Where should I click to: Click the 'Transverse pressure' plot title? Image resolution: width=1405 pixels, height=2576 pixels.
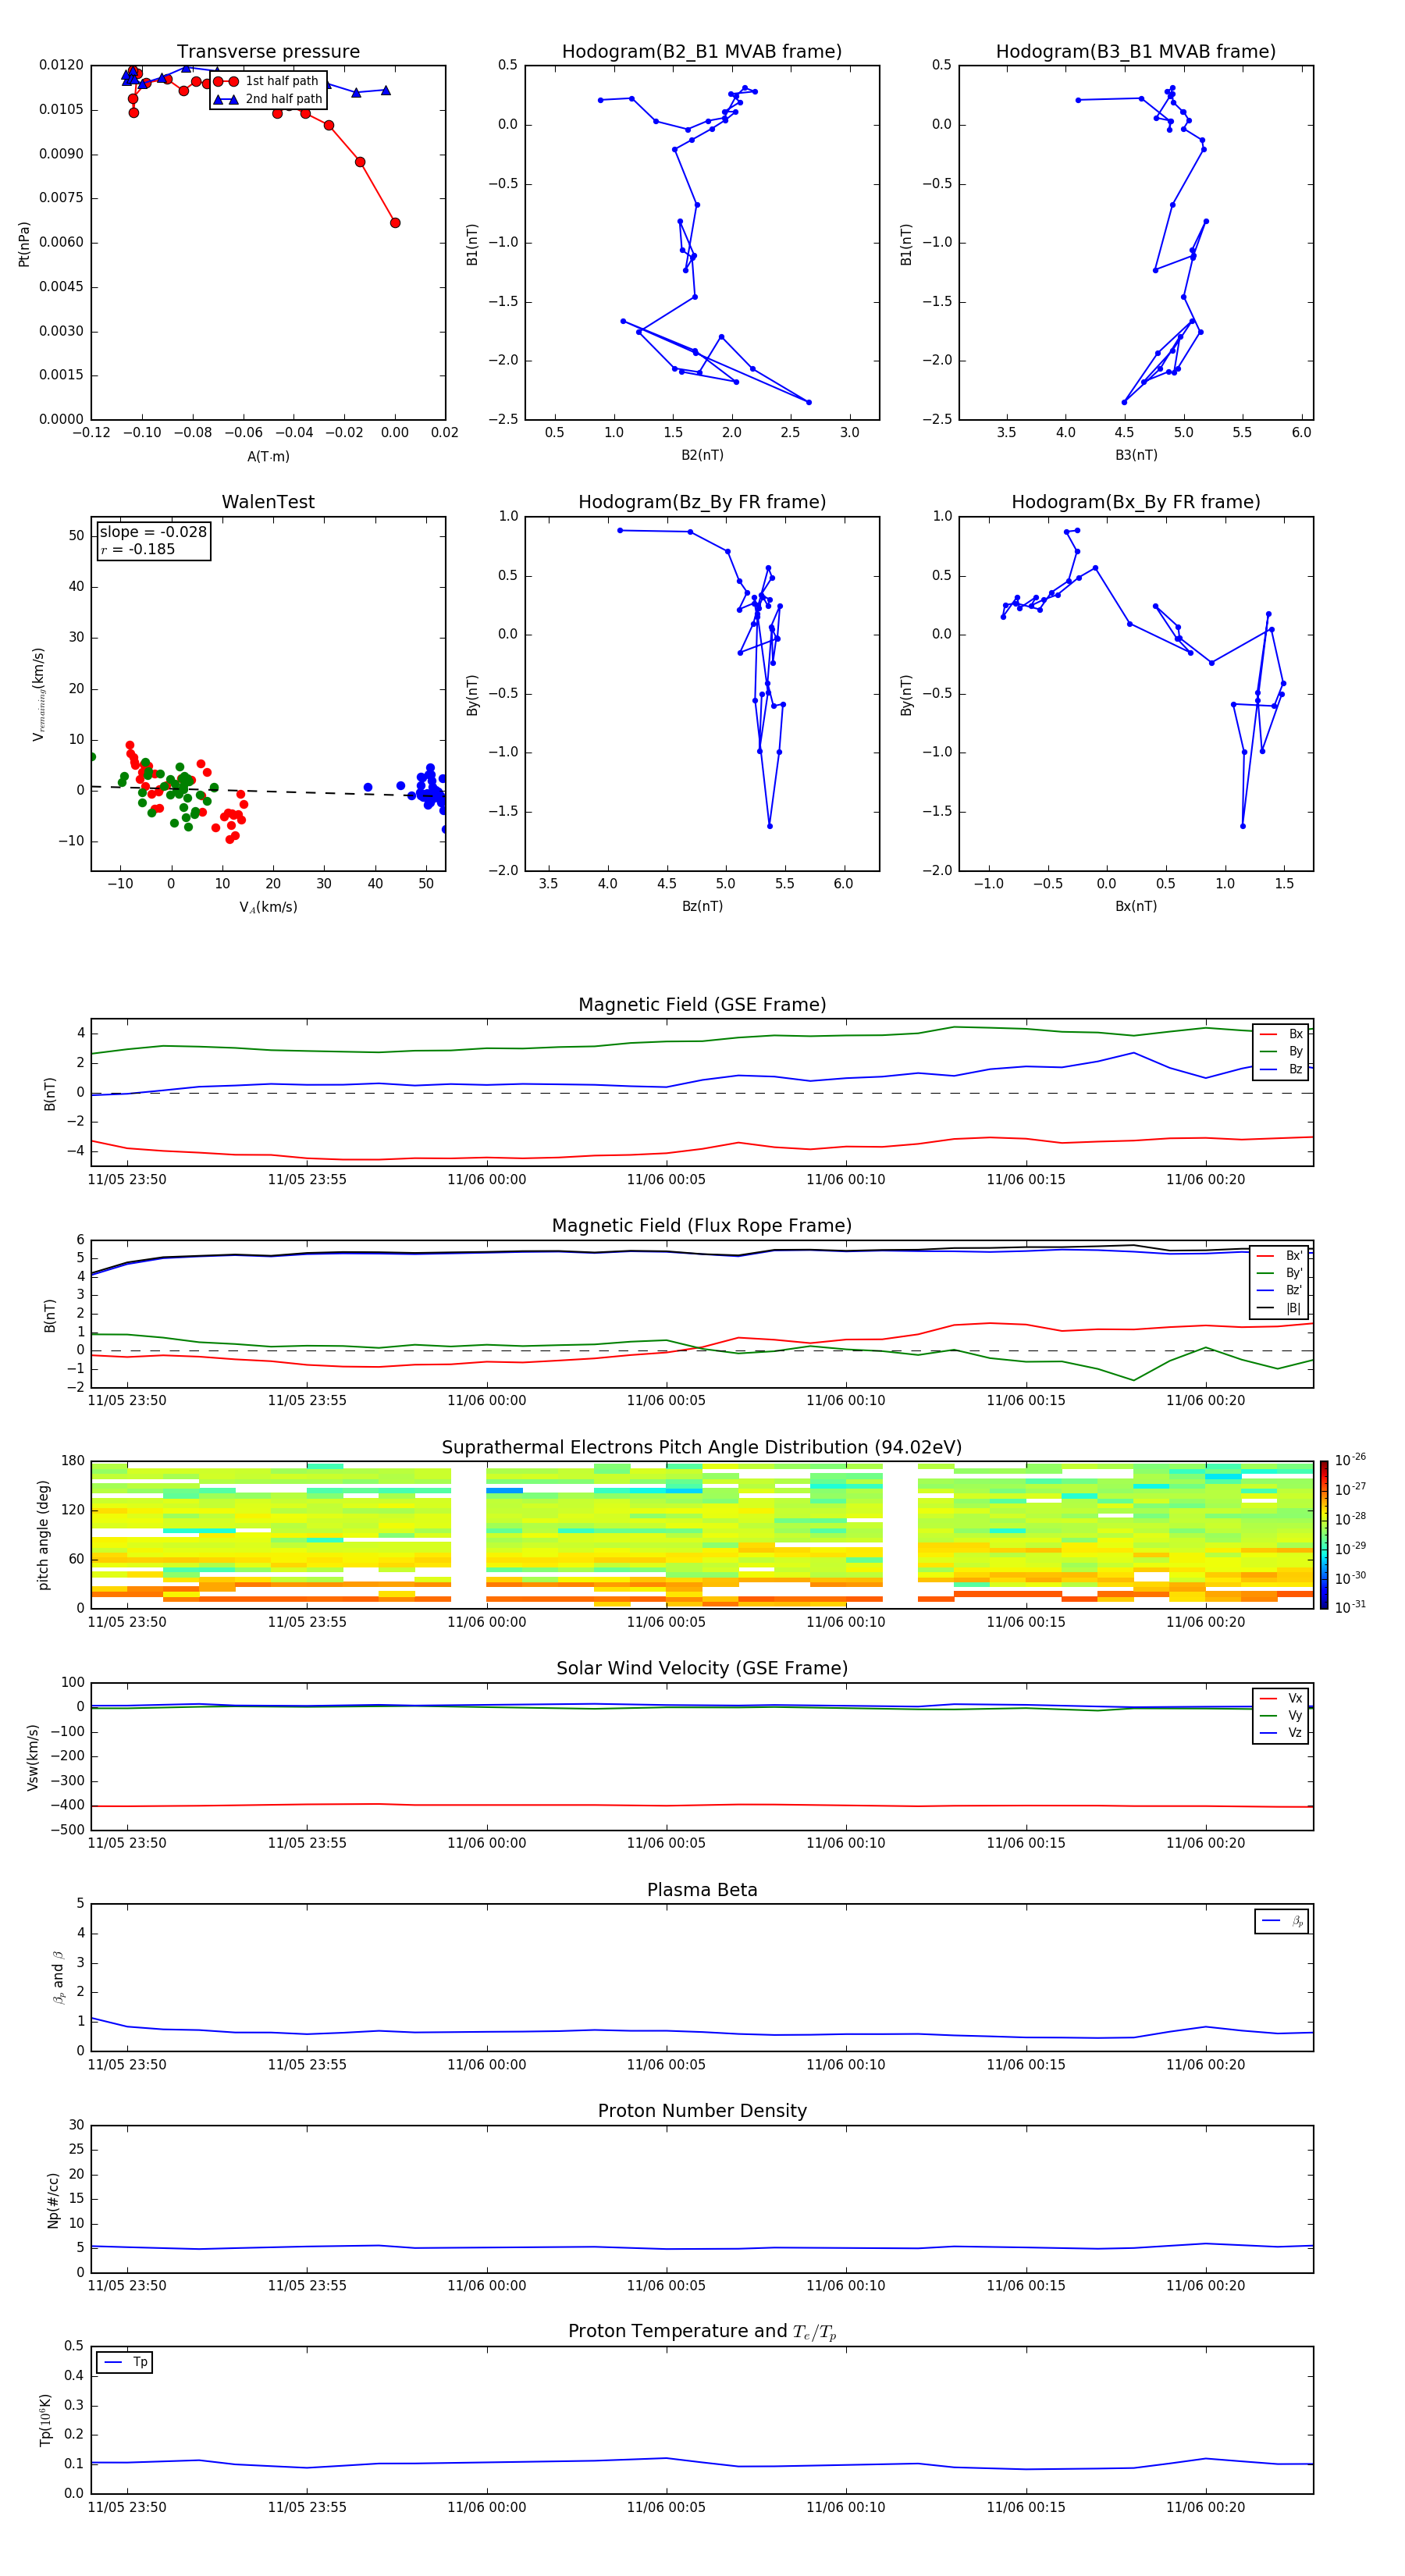tap(268, 52)
